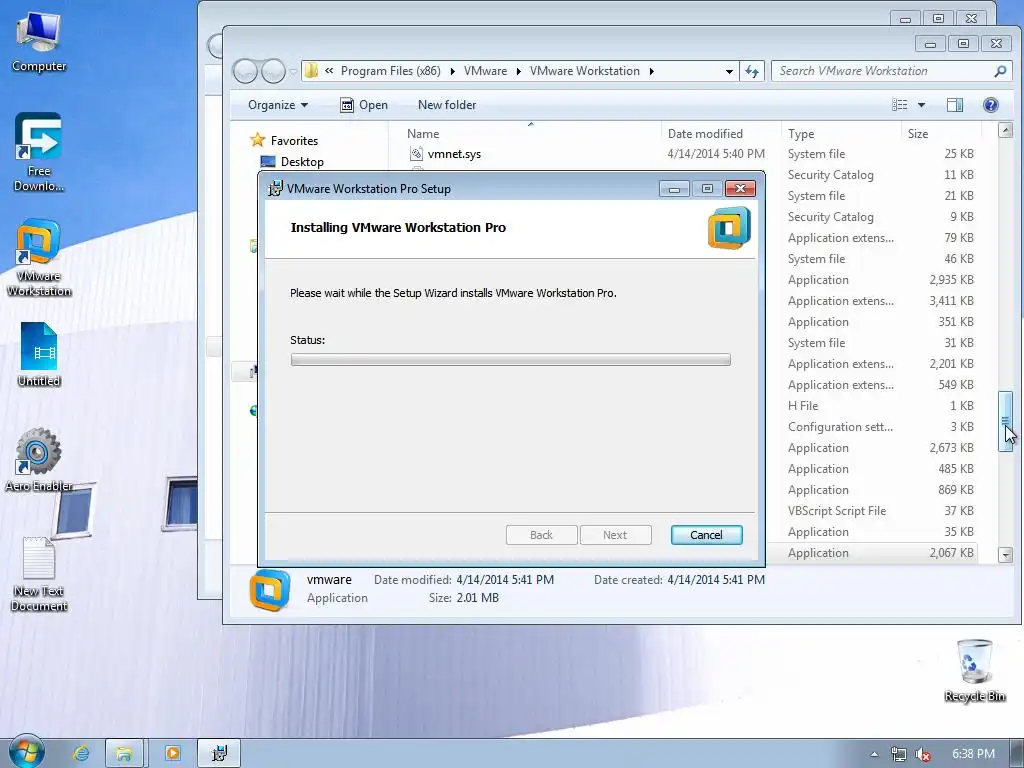Select the Configuration sett... row
Viewport: 1024px width, 768px height.
[x=880, y=427]
